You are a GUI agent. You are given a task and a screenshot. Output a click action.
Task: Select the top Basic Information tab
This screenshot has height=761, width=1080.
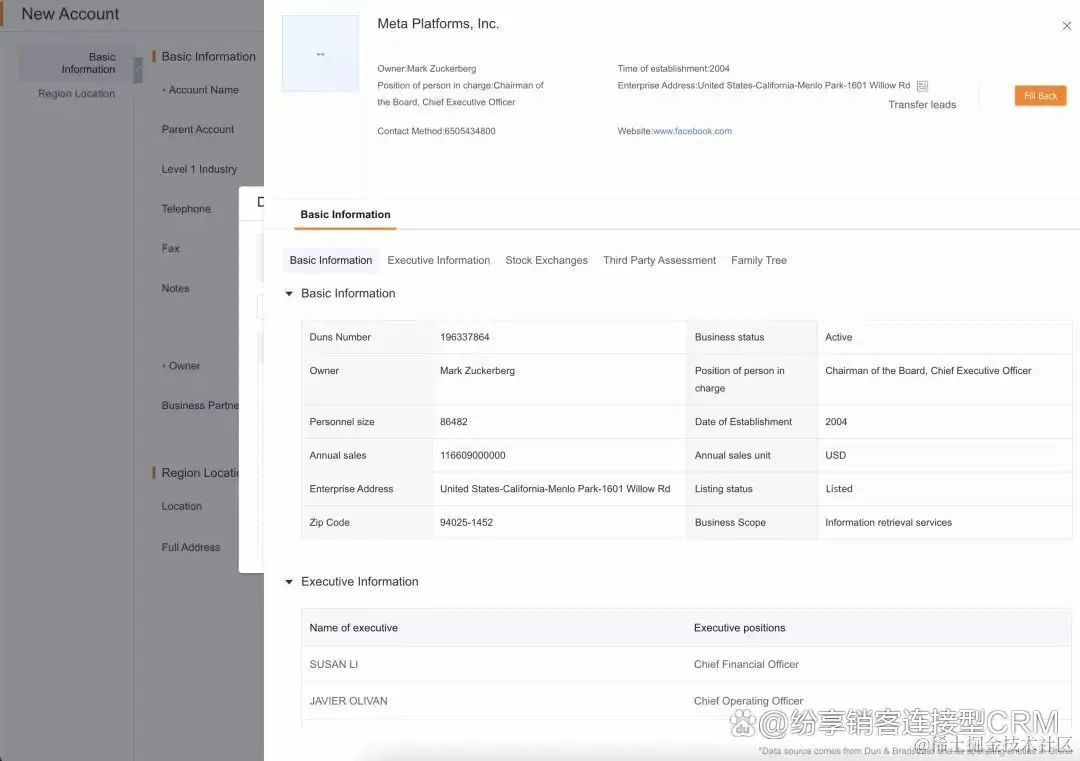(345, 214)
